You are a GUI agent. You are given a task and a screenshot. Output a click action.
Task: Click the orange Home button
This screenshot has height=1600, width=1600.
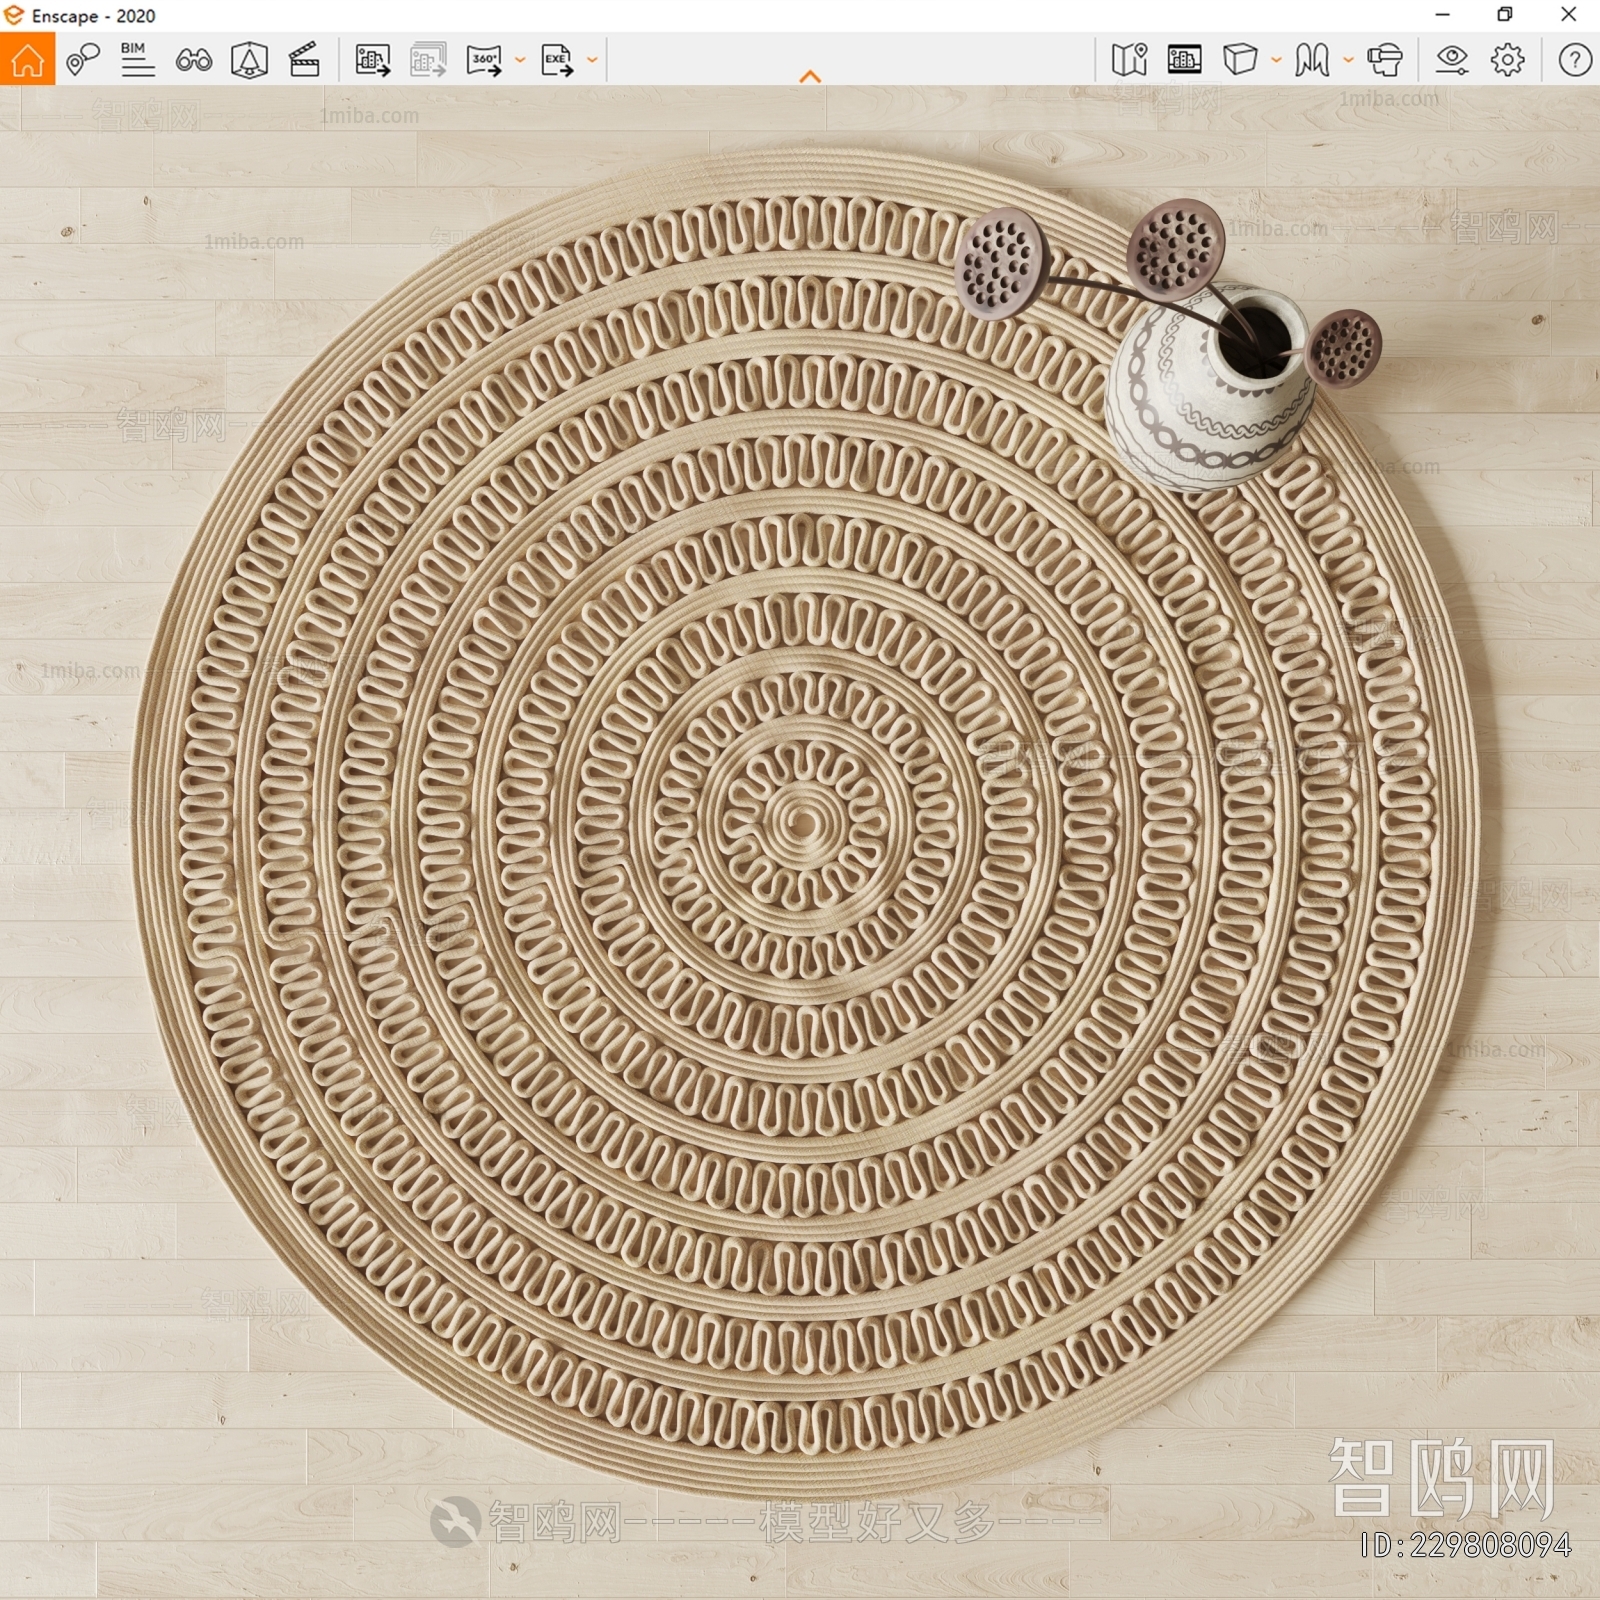[x=27, y=59]
